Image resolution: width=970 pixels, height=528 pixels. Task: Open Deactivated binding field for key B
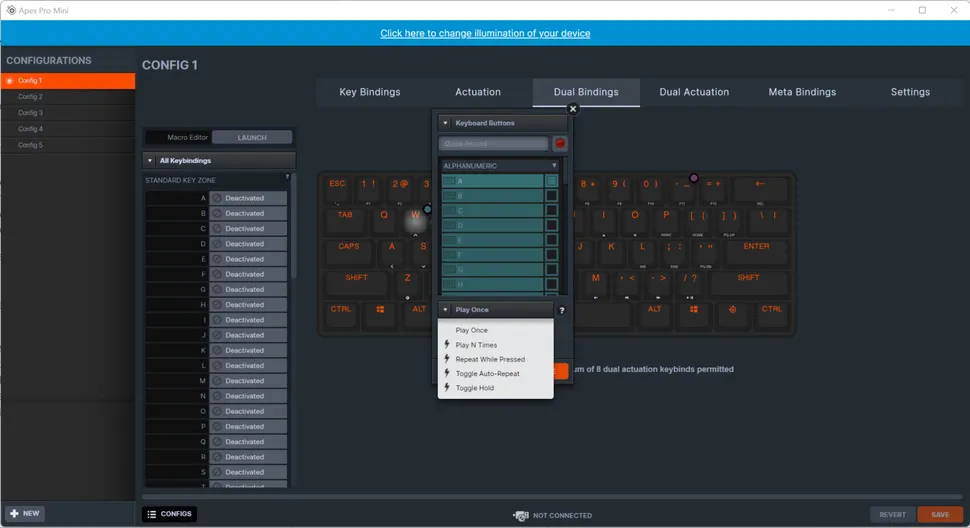click(x=248, y=213)
